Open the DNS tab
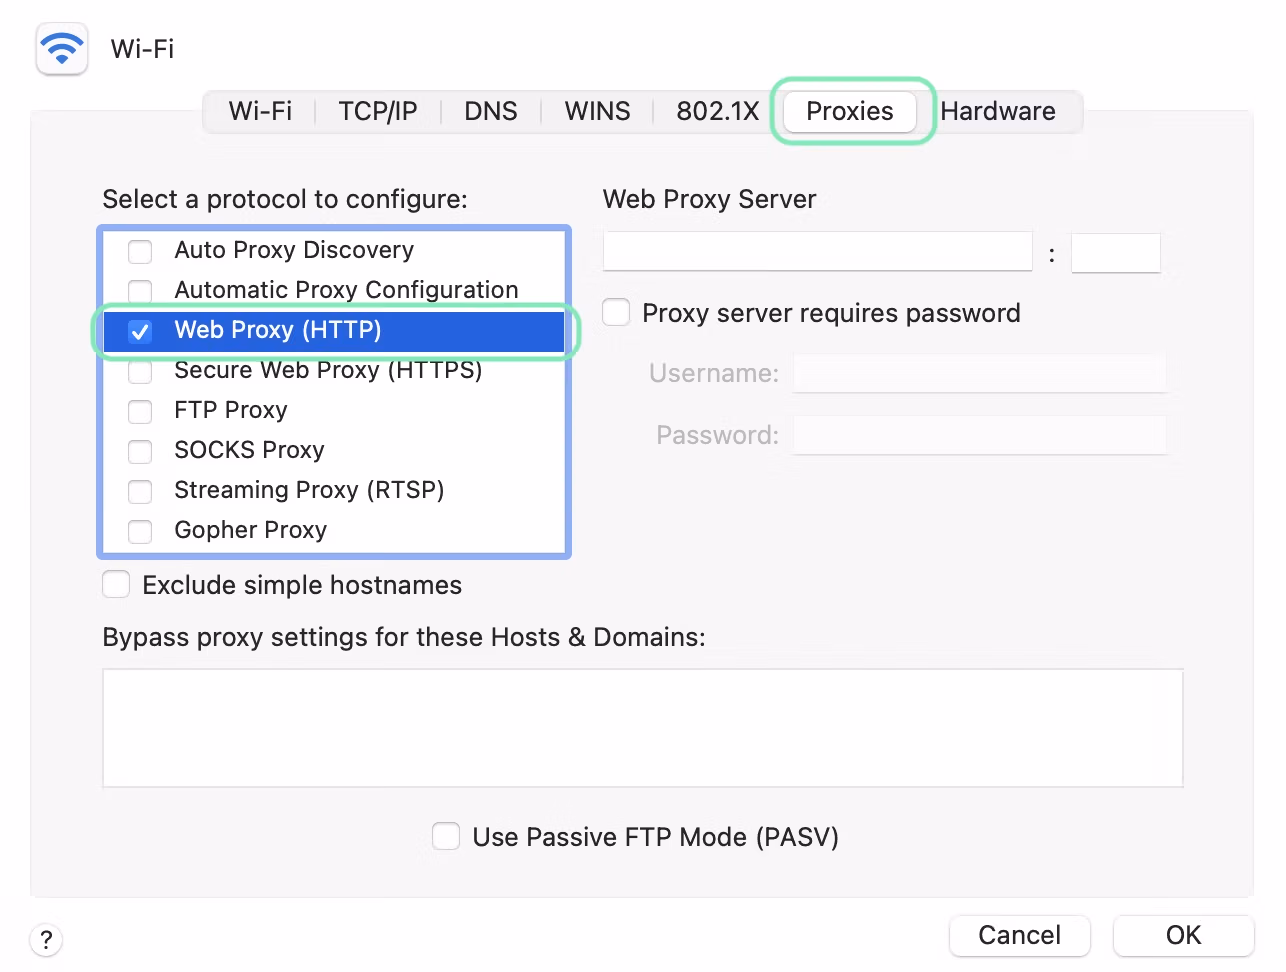This screenshot has width=1286, height=972. (x=490, y=111)
